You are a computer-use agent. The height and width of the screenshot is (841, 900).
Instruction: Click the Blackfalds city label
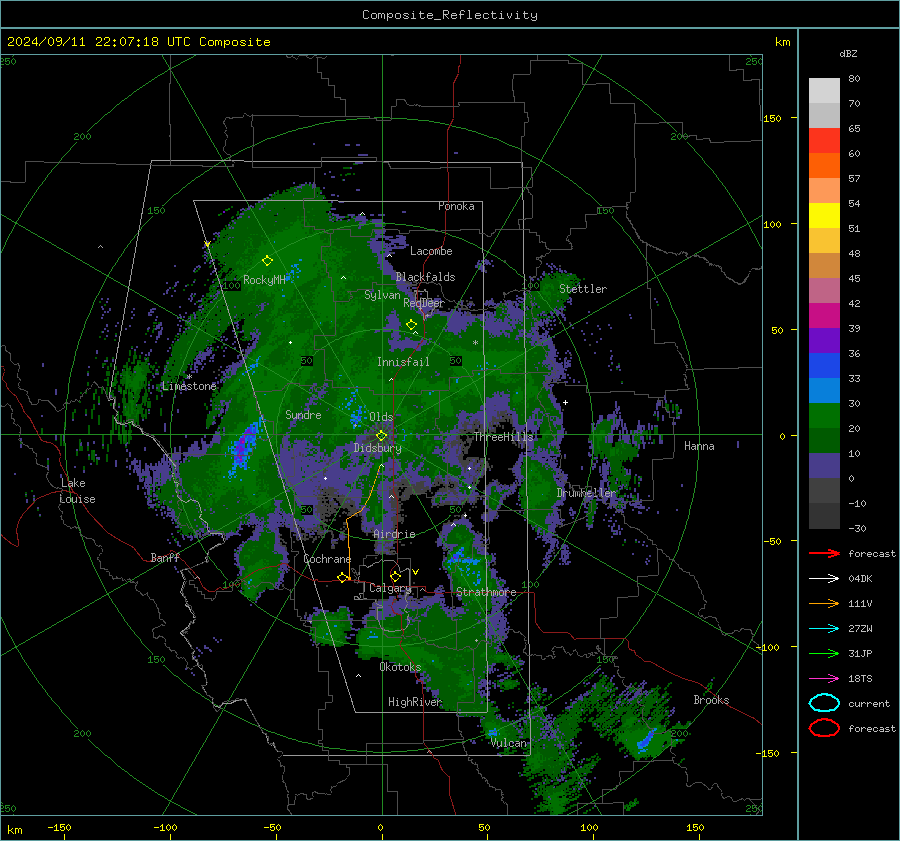(x=425, y=277)
